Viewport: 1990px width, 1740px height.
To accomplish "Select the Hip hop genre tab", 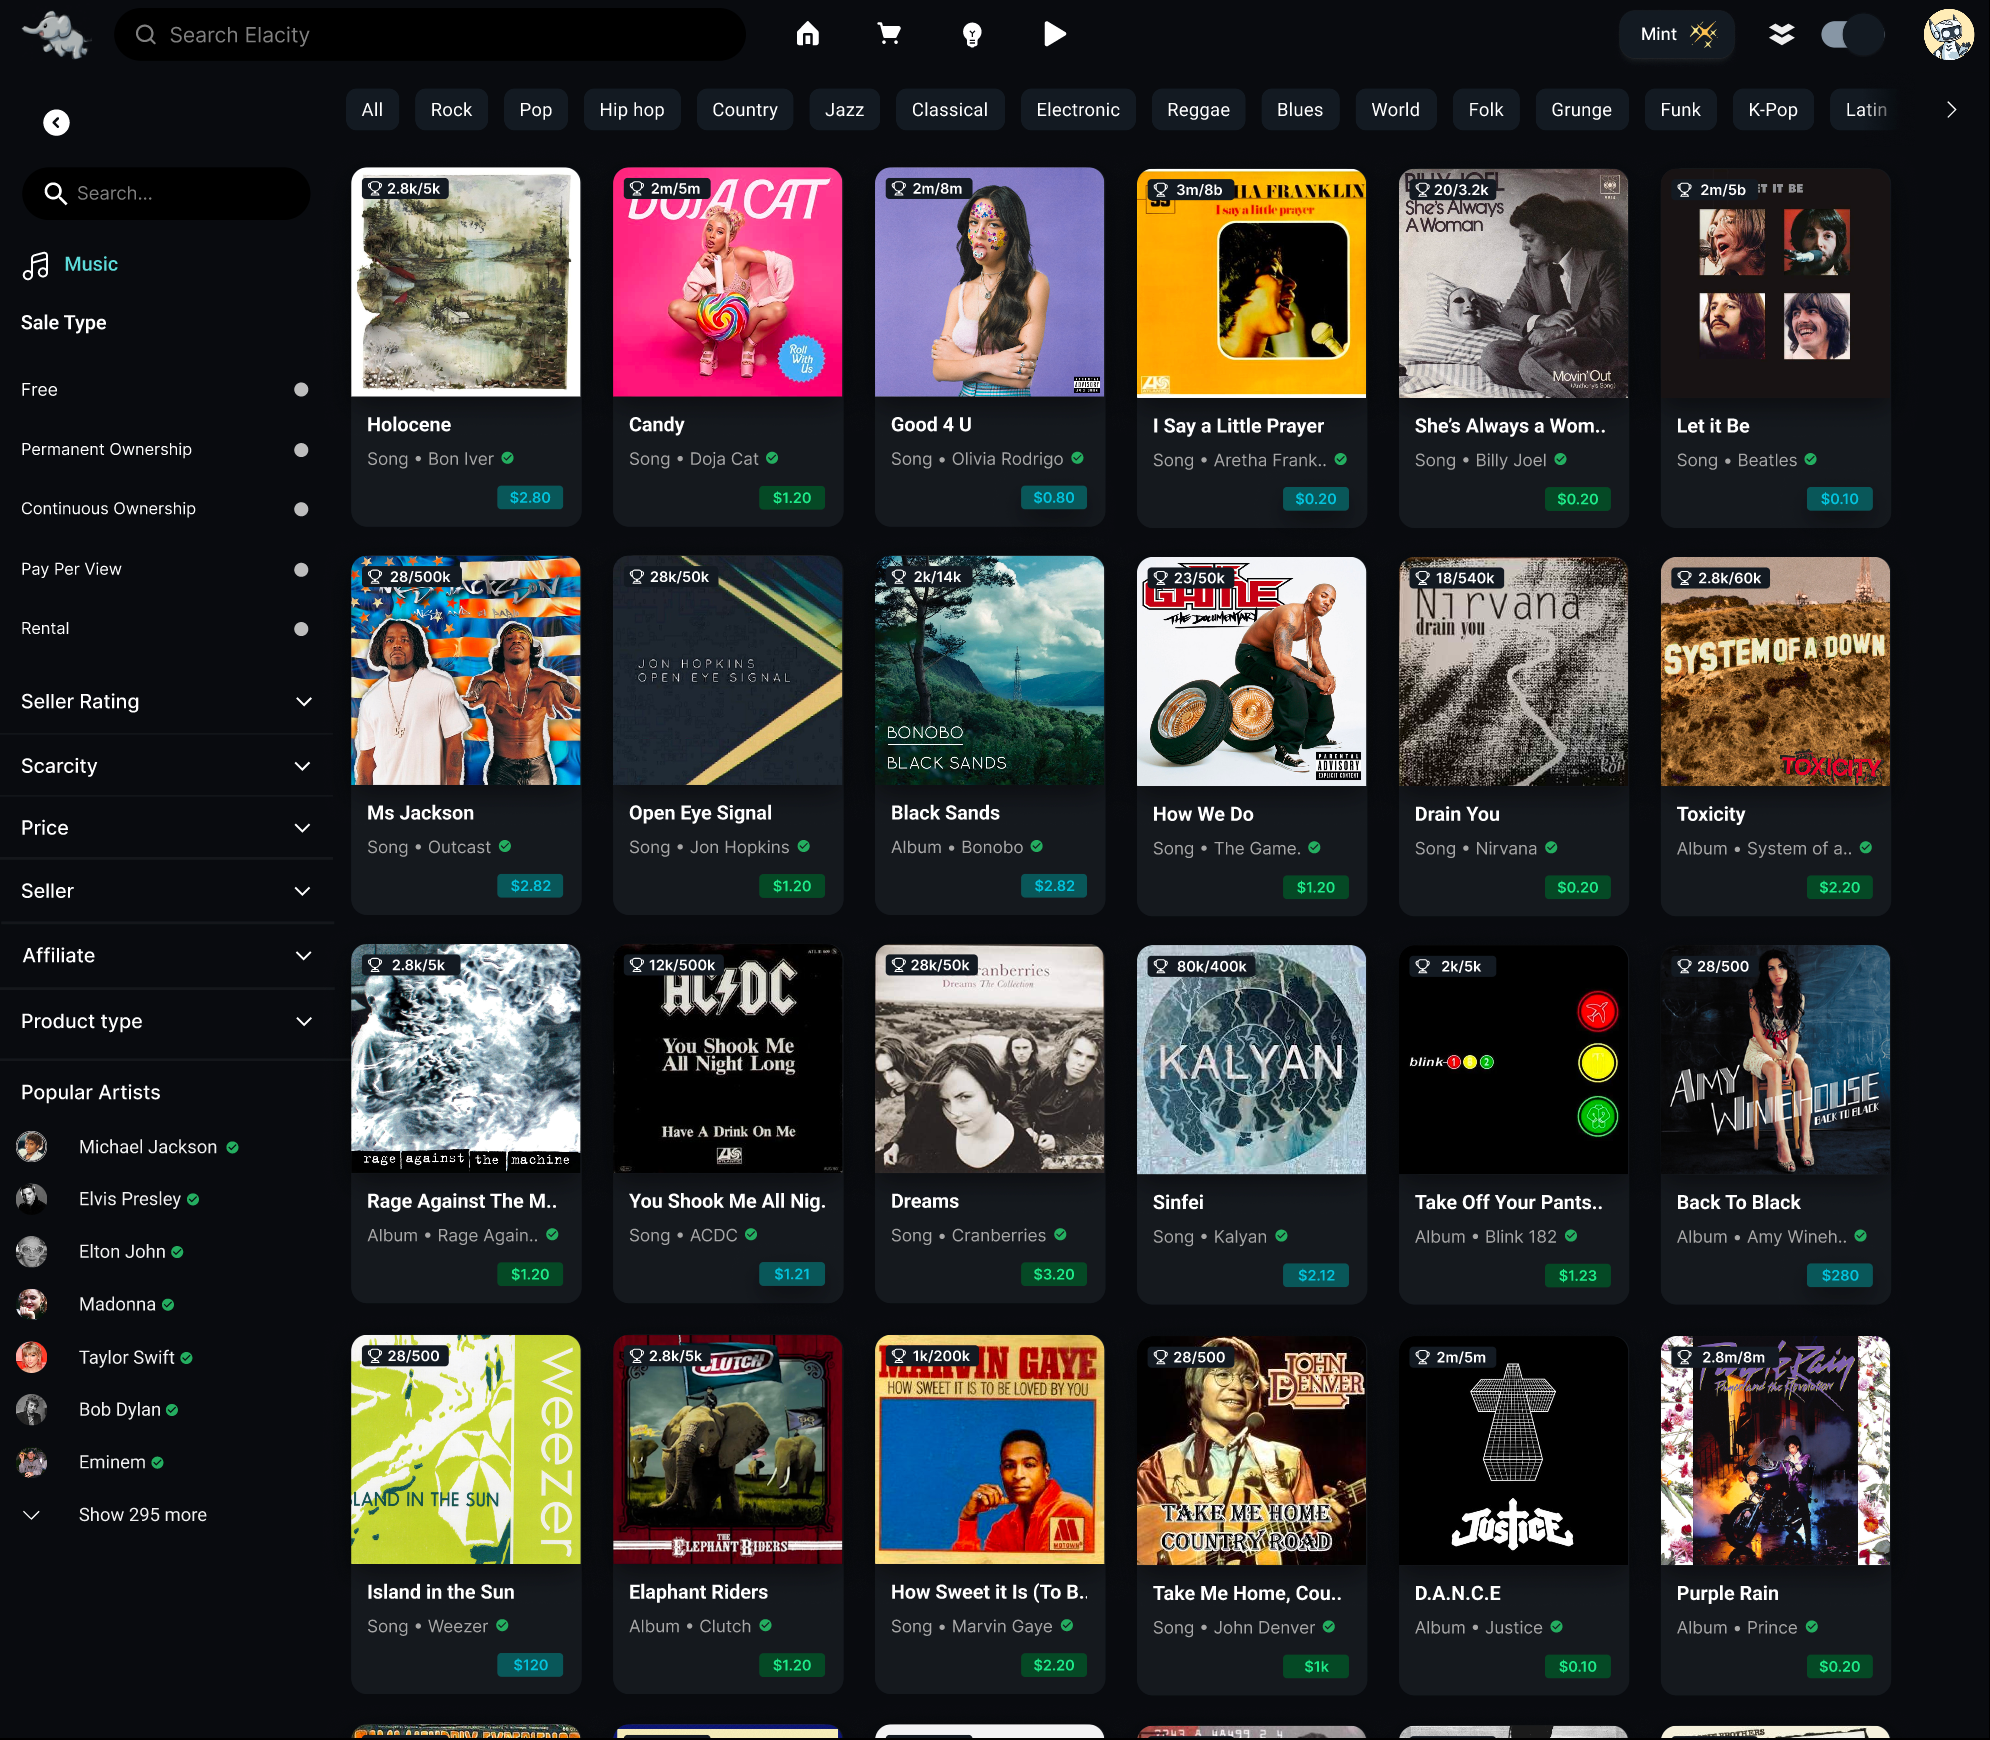I will point(632,110).
